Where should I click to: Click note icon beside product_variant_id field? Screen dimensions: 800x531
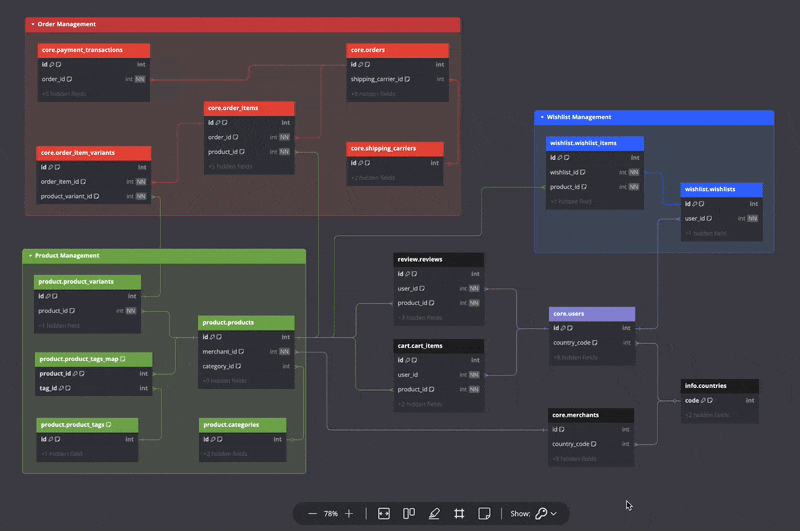96,196
